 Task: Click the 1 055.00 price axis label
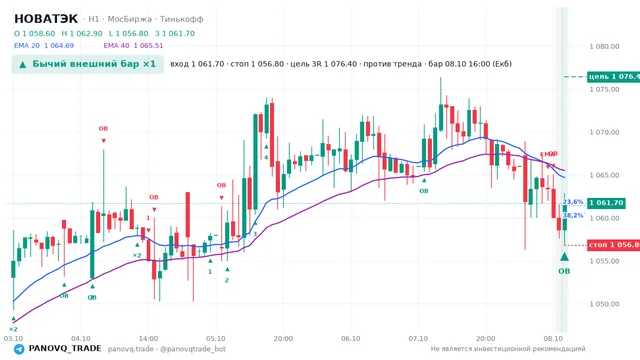[604, 261]
